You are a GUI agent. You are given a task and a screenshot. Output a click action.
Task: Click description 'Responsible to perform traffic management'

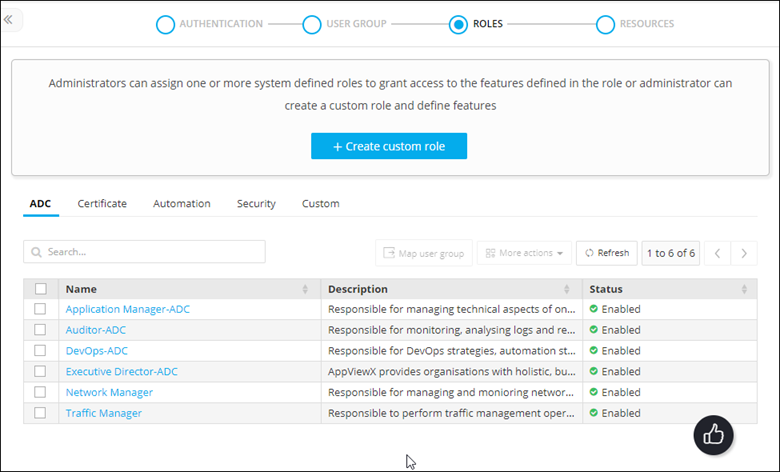point(451,413)
